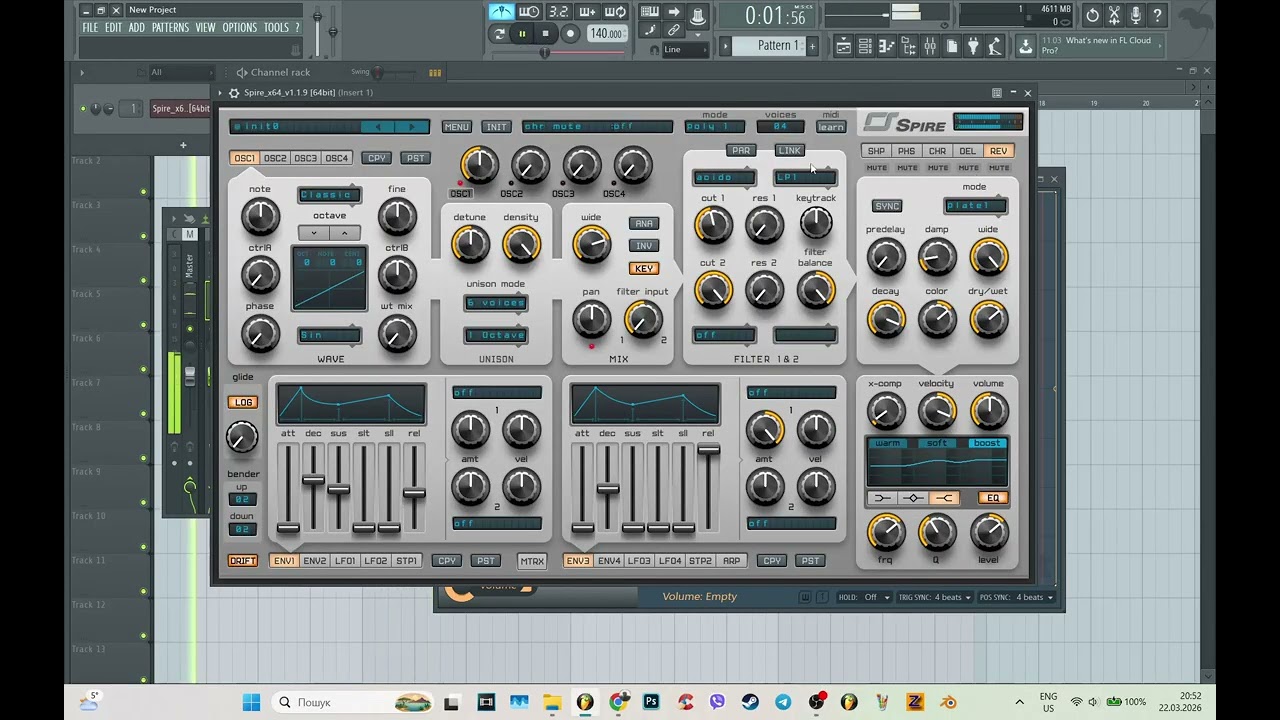Open Steam from the Windows taskbar

[750, 702]
